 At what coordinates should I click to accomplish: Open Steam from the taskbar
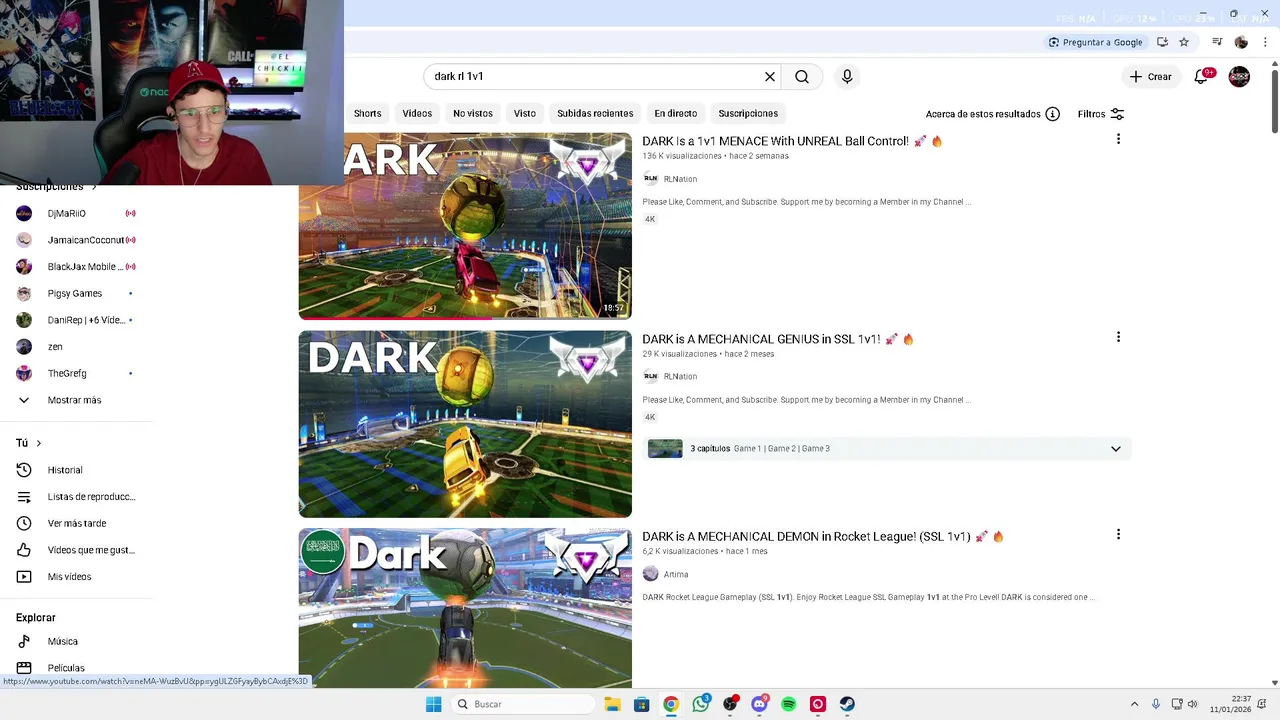click(847, 704)
